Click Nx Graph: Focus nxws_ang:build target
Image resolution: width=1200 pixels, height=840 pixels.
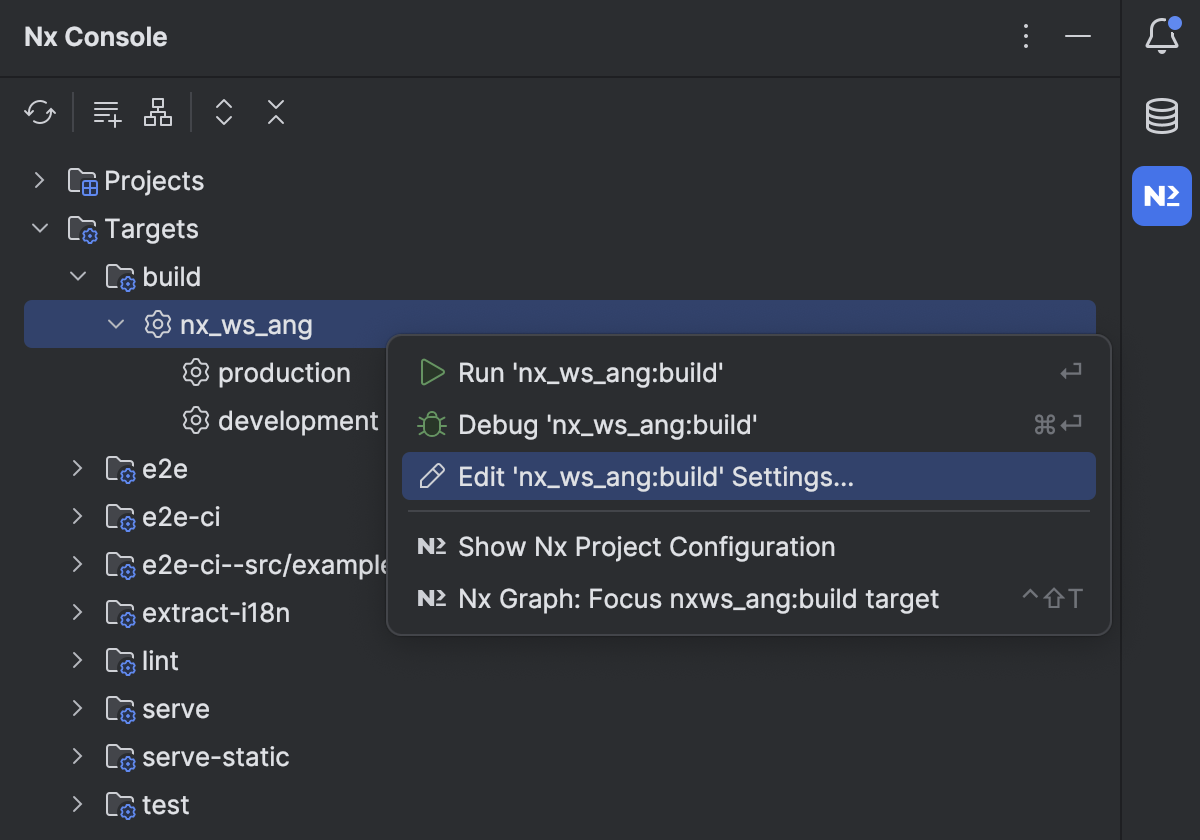(697, 598)
